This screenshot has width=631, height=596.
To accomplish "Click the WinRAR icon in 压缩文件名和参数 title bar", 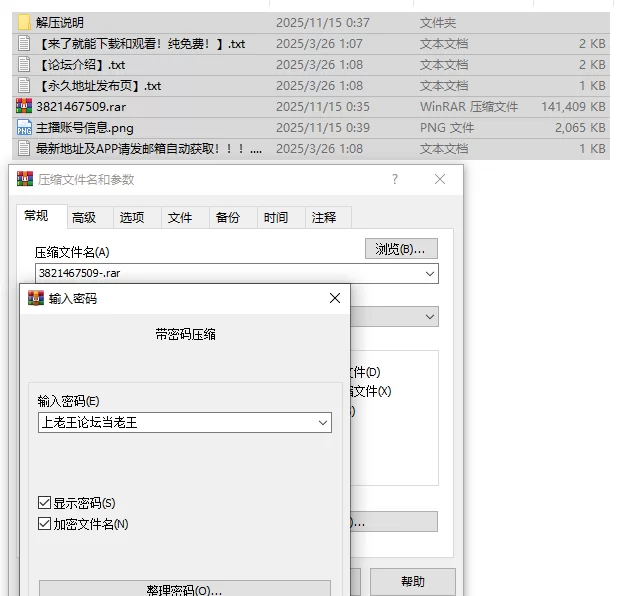I will pyautogui.click(x=25, y=179).
